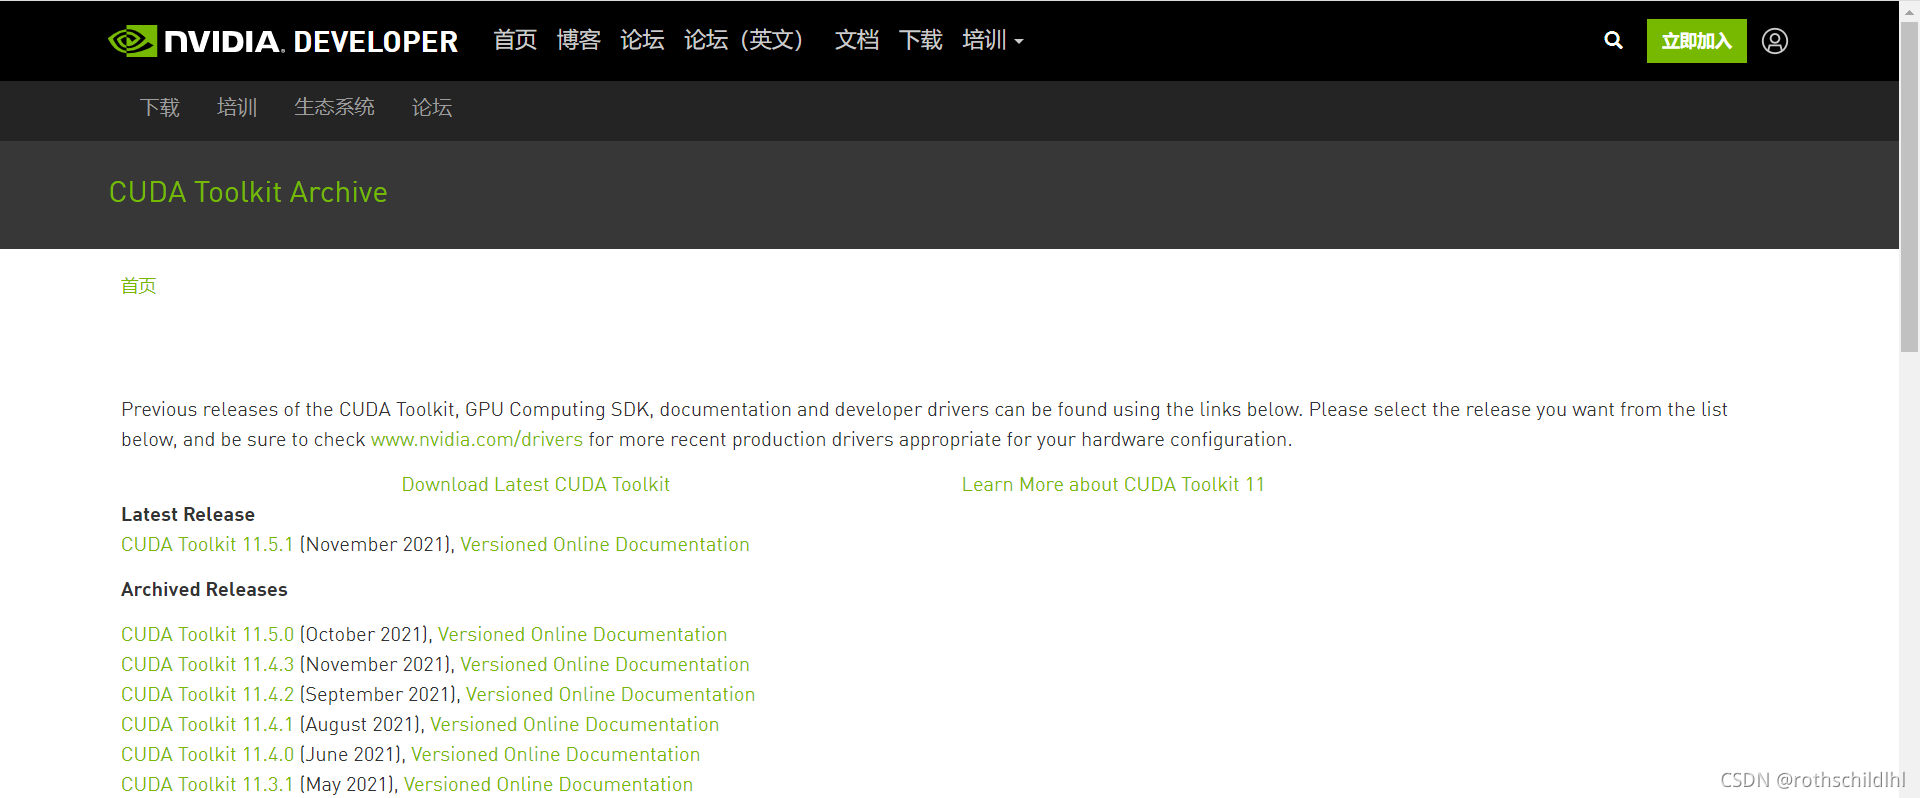Open documentation link for CUDA 11.4.3
Viewport: 1920px width, 798px height.
[x=605, y=665]
